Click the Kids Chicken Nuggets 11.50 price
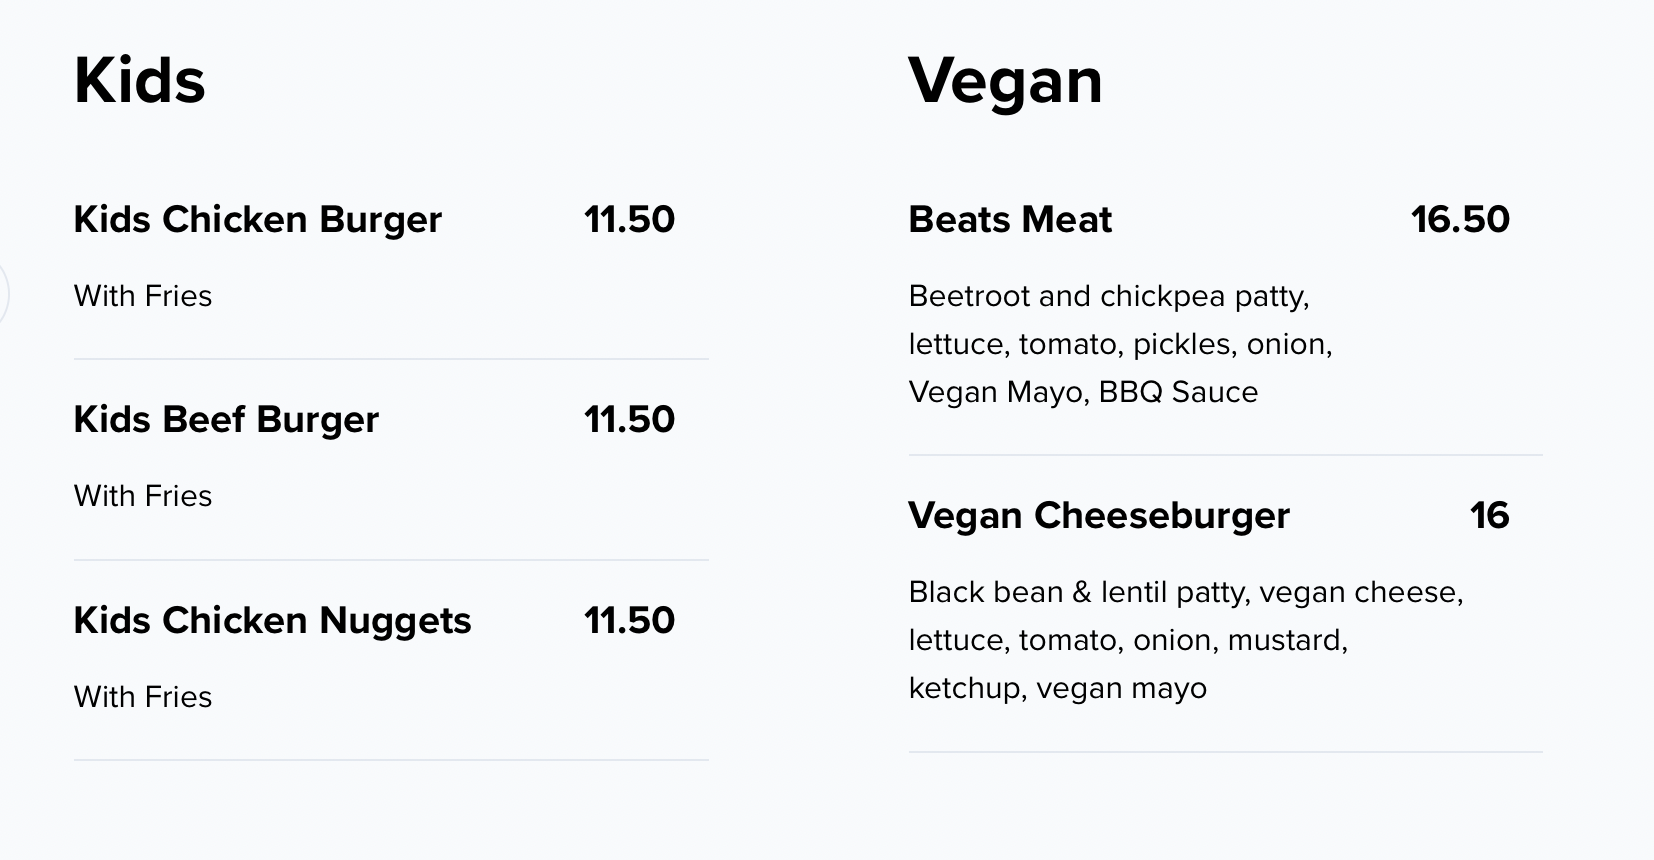 [x=629, y=621]
